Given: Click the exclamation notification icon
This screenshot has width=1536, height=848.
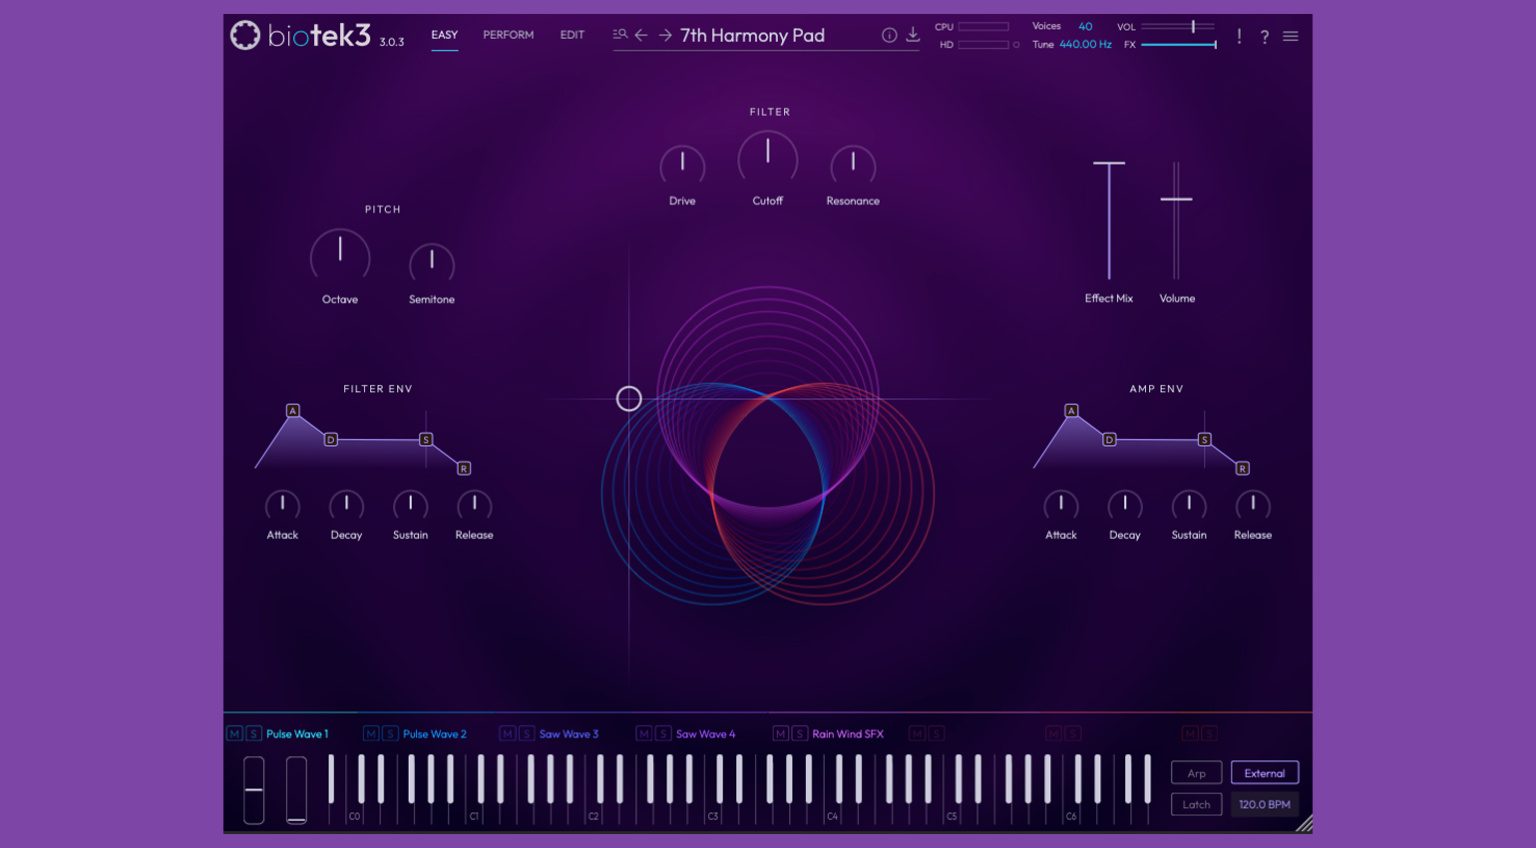Looking at the screenshot, I should click(x=1238, y=35).
